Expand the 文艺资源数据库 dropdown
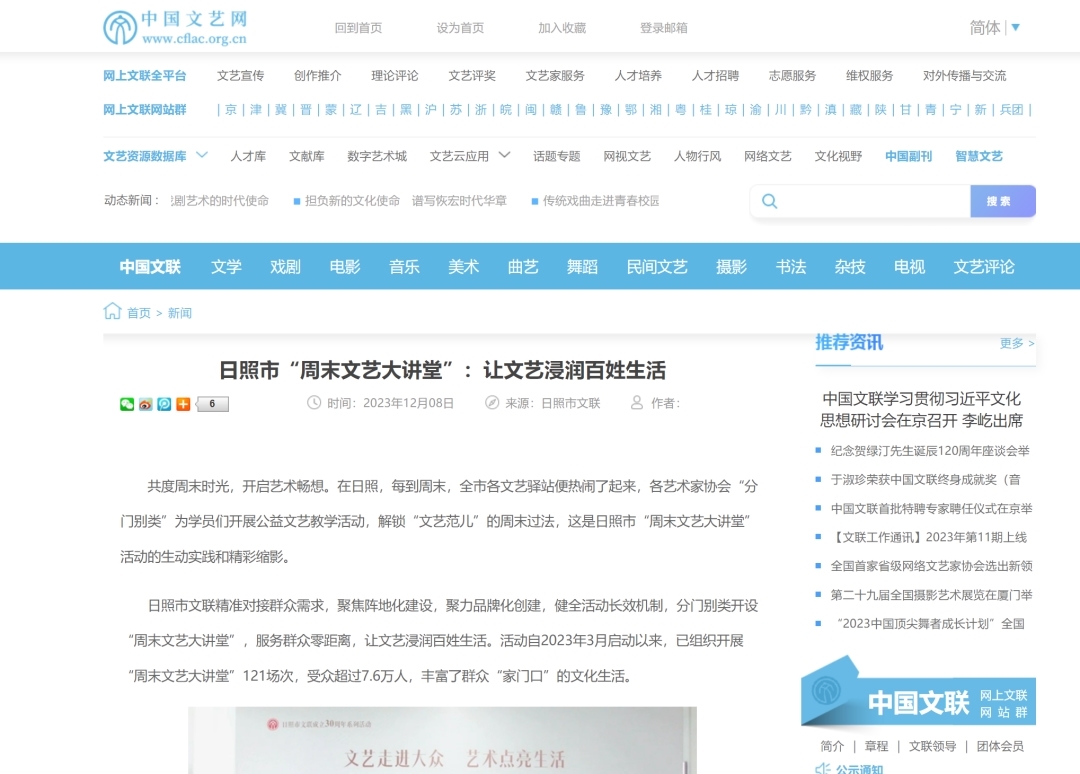This screenshot has width=1080, height=774. 202,155
